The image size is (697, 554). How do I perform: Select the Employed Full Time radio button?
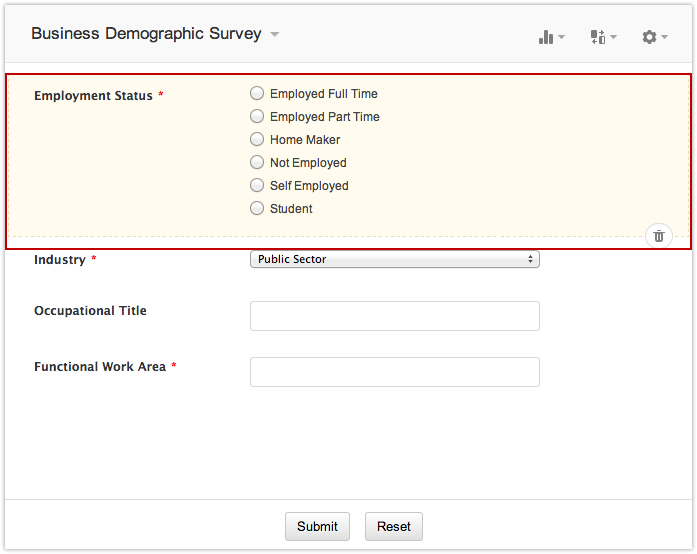[257, 93]
